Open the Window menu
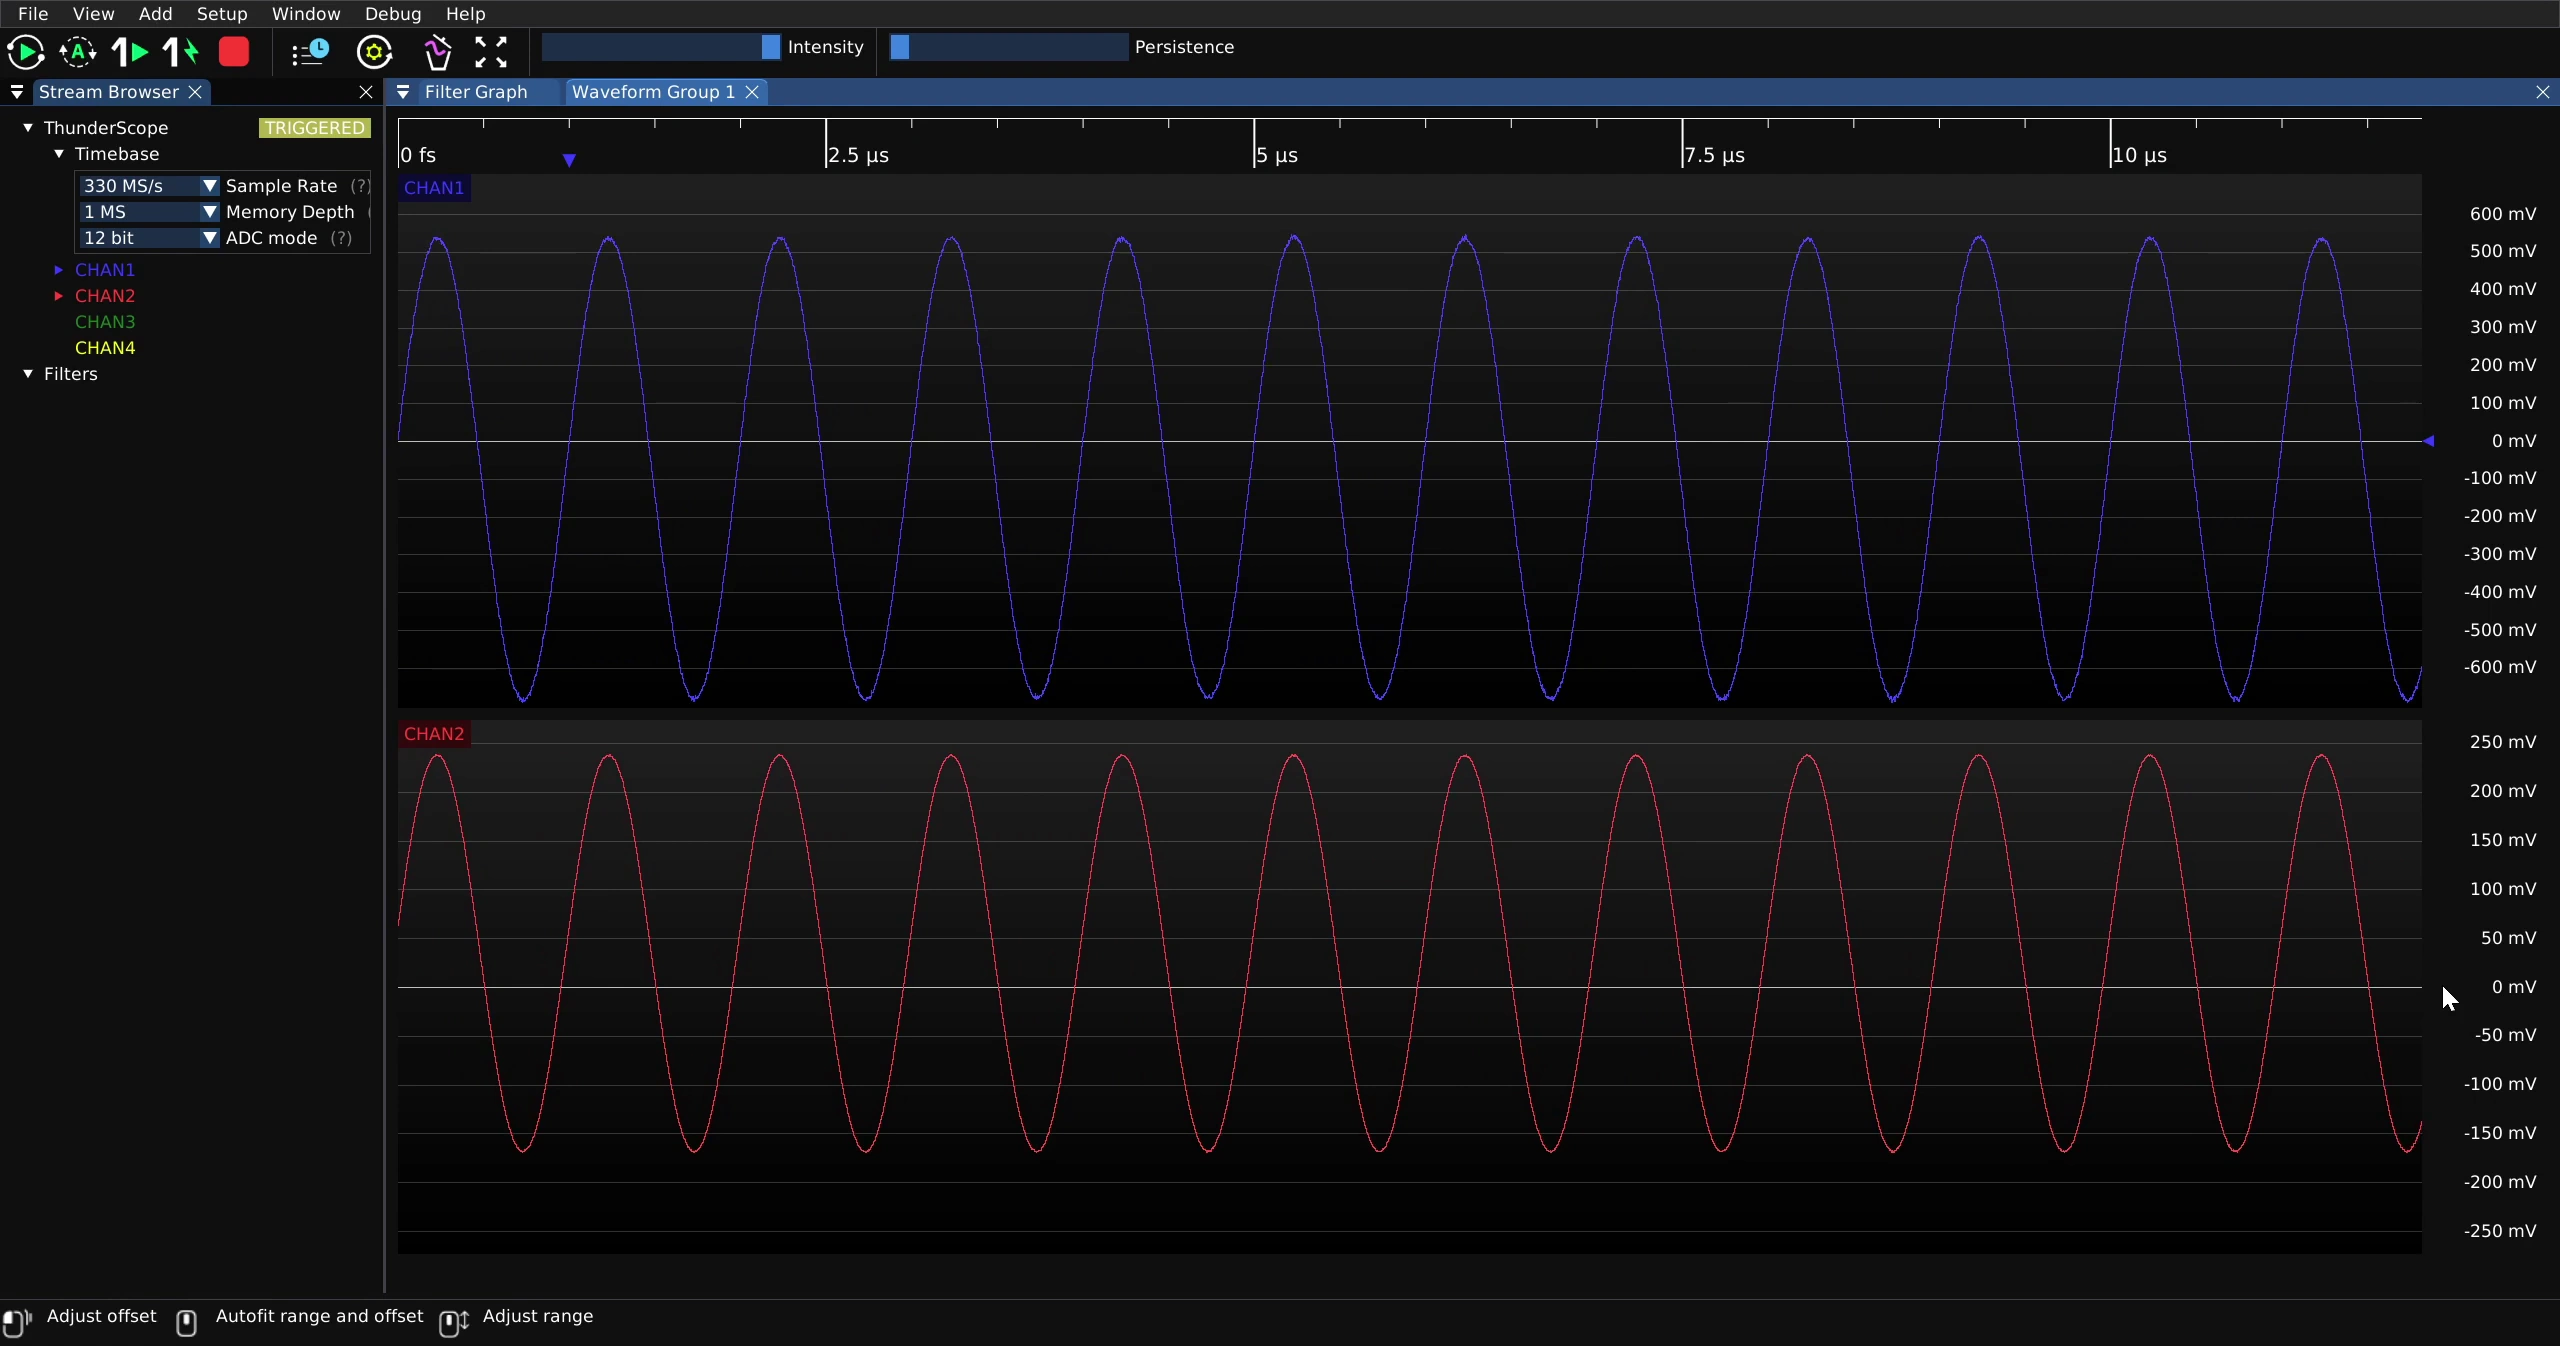 pos(306,14)
